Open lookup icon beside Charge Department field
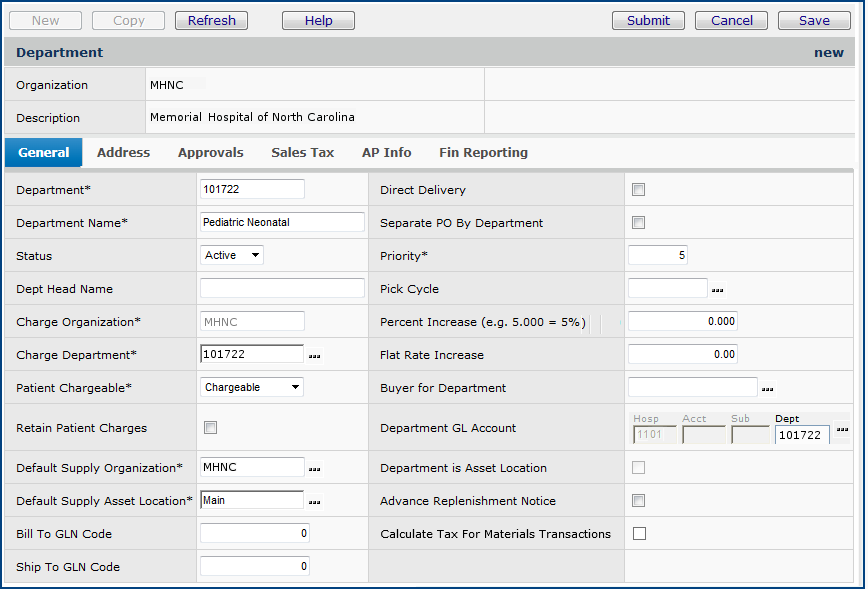 pos(316,356)
